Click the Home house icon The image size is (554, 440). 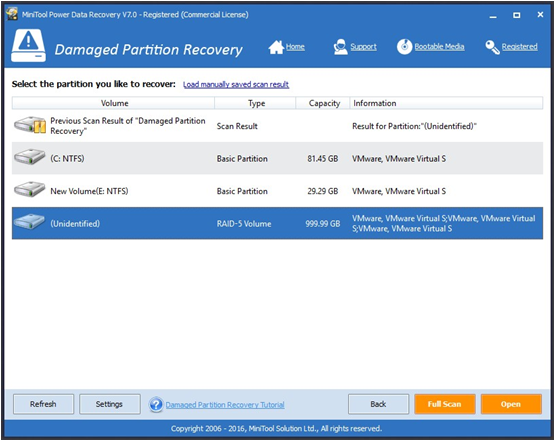(276, 47)
